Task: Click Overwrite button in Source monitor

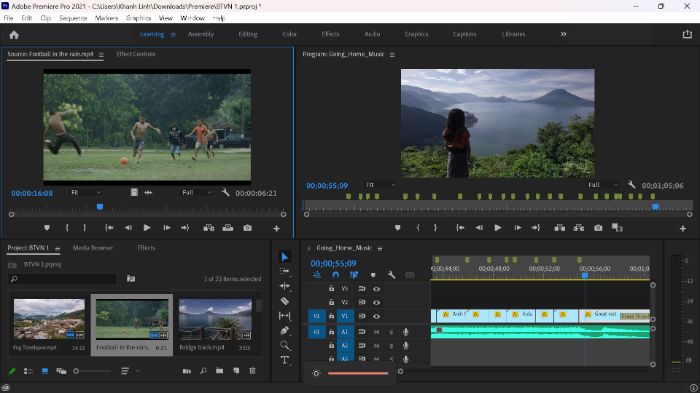Action: coord(228,228)
